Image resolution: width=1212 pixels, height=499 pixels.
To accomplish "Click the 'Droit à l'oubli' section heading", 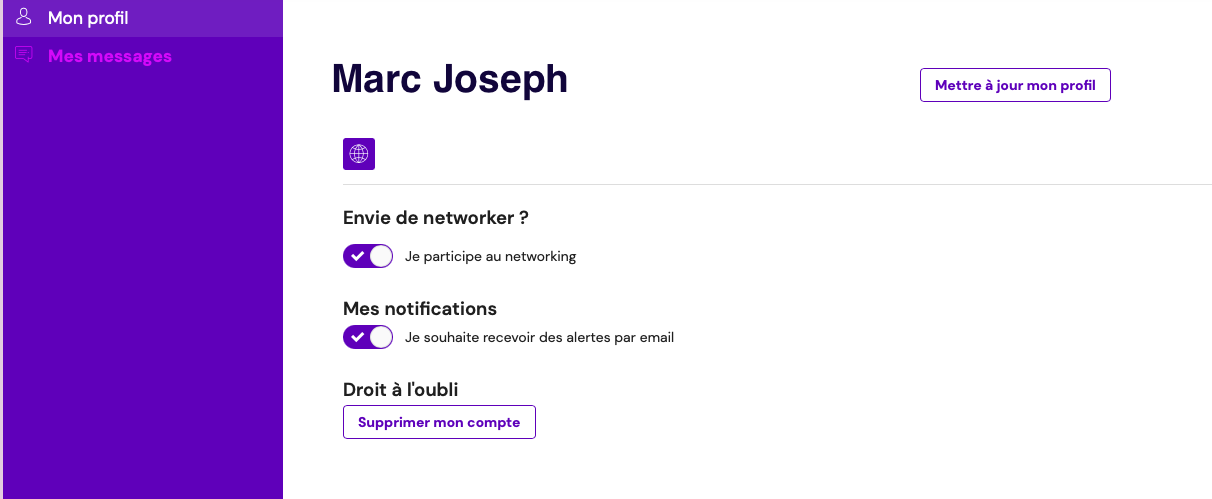I will [400, 389].
